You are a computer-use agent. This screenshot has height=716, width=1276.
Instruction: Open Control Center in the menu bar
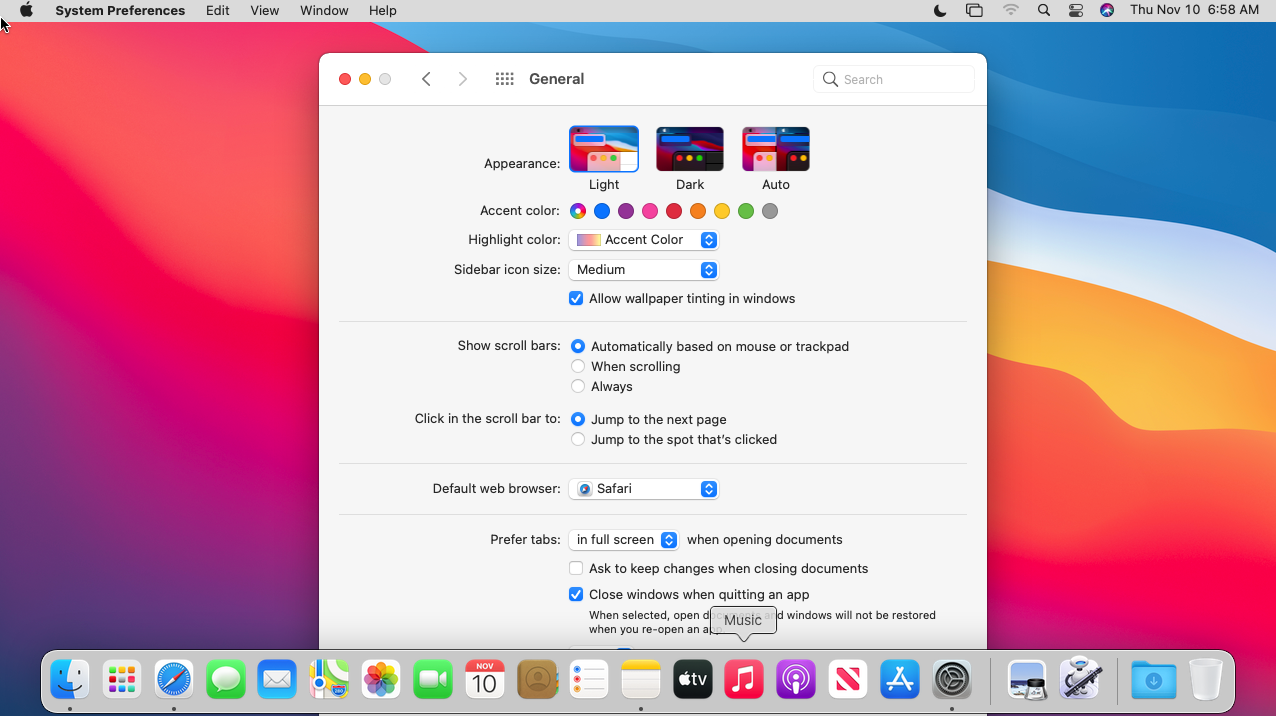coord(1076,10)
